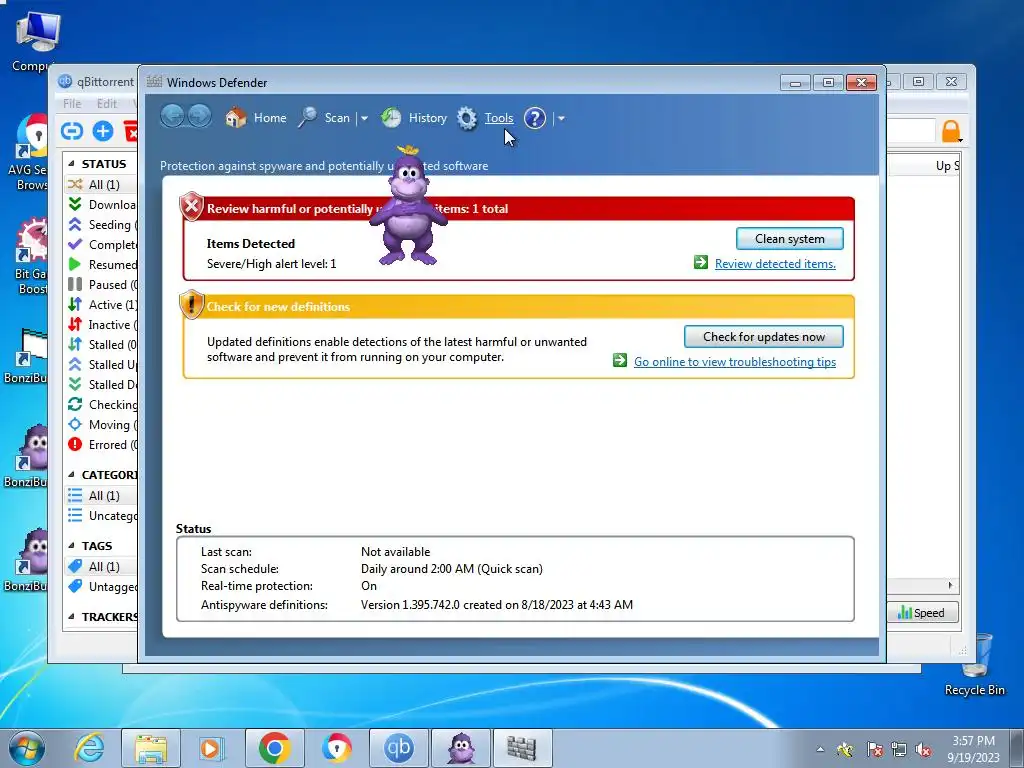Select the Resumed status filter

(x=101, y=264)
